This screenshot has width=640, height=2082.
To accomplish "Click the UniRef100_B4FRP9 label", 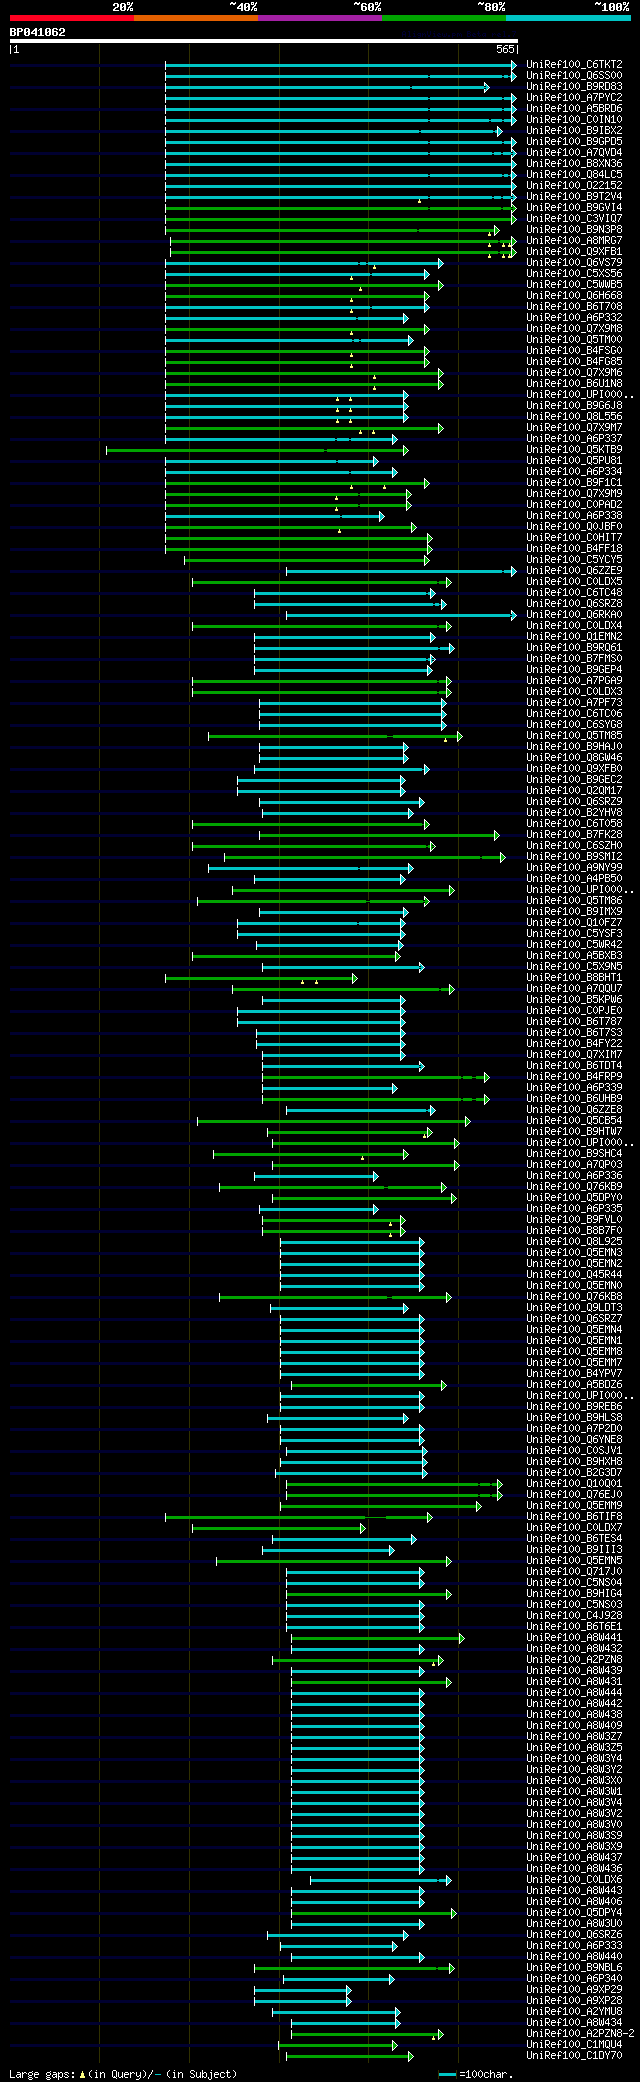I will pyautogui.click(x=574, y=1076).
